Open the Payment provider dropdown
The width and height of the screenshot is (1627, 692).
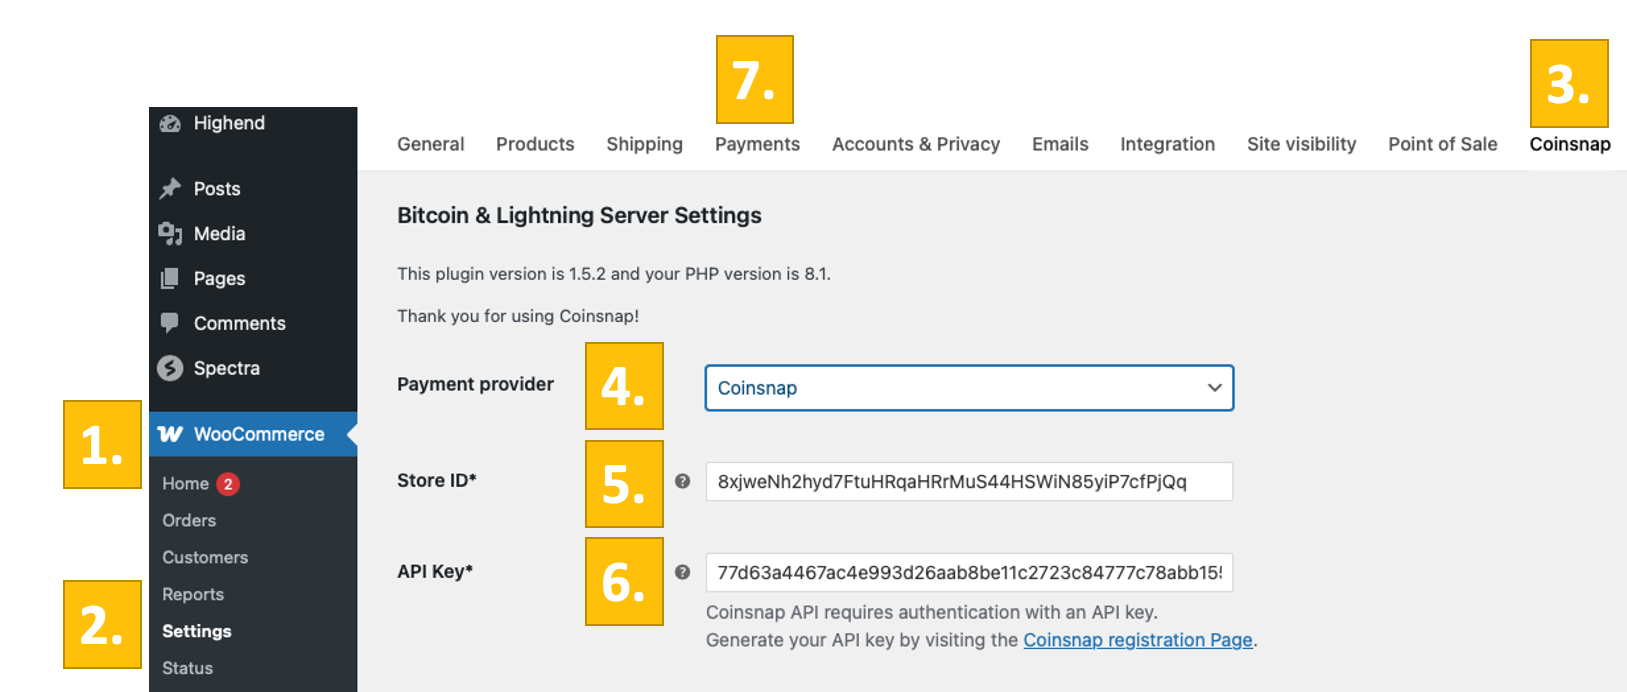pyautogui.click(x=968, y=388)
